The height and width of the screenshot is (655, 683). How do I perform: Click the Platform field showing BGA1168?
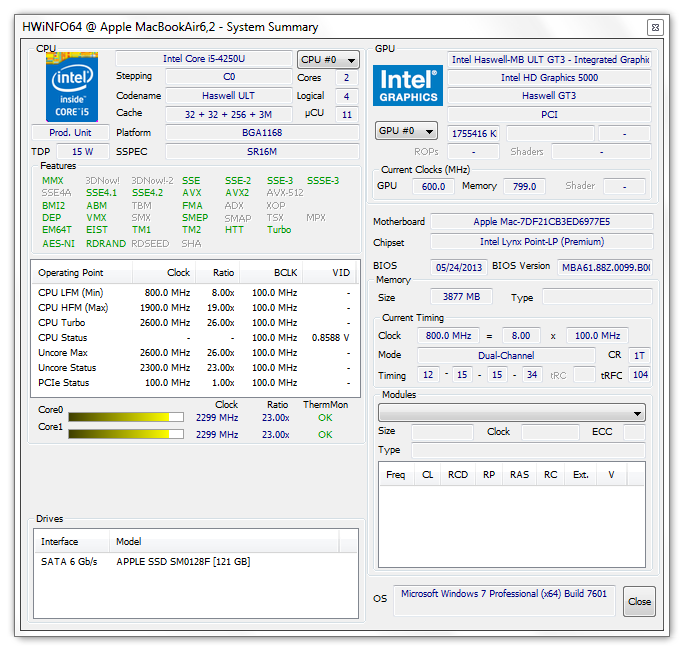[x=262, y=133]
